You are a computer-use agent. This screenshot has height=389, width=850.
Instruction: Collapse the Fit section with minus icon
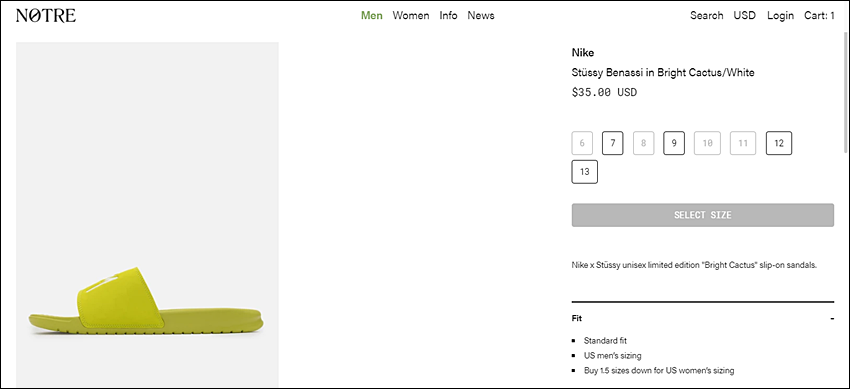pyautogui.click(x=832, y=319)
